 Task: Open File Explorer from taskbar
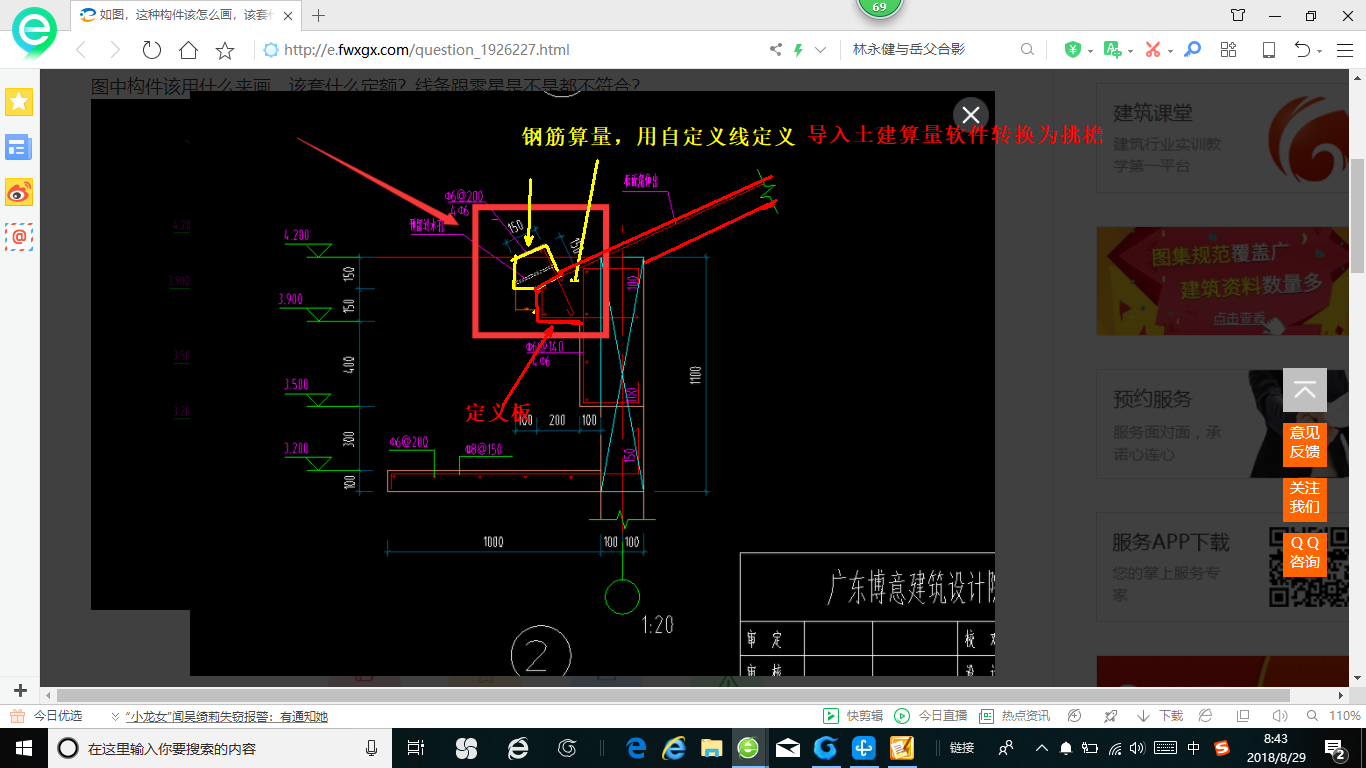click(x=711, y=748)
